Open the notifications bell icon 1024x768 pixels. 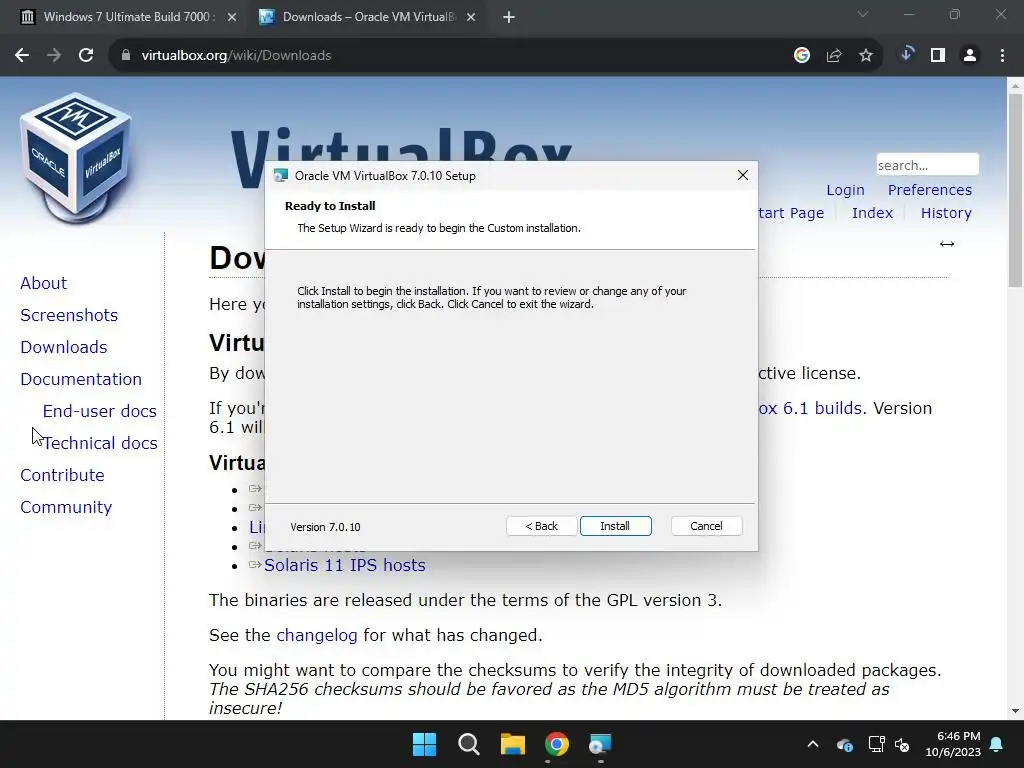pyautogui.click(x=997, y=744)
